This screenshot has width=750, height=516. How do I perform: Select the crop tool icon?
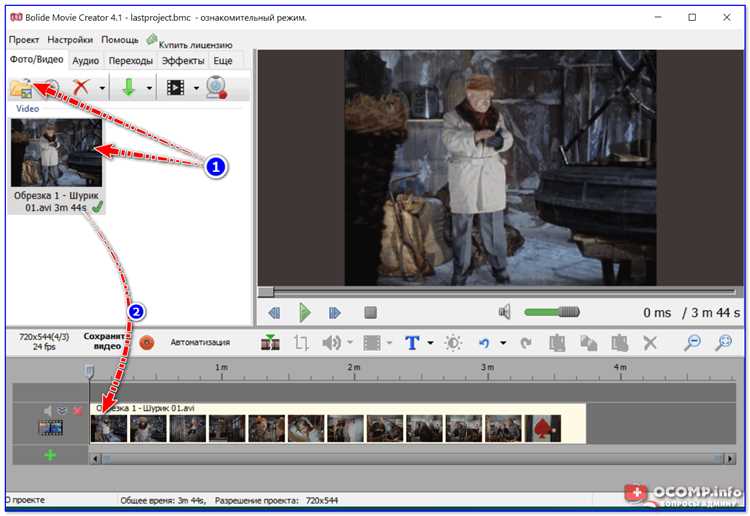coord(301,342)
